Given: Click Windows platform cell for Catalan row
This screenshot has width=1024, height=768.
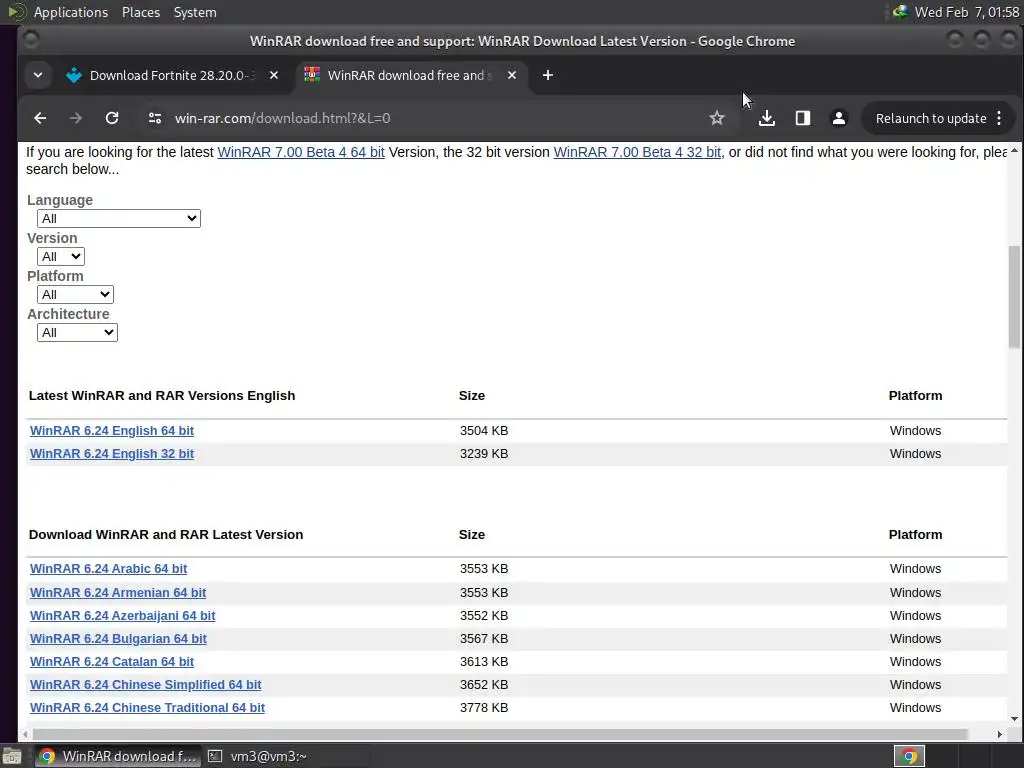Looking at the screenshot, I should click(x=915, y=662).
